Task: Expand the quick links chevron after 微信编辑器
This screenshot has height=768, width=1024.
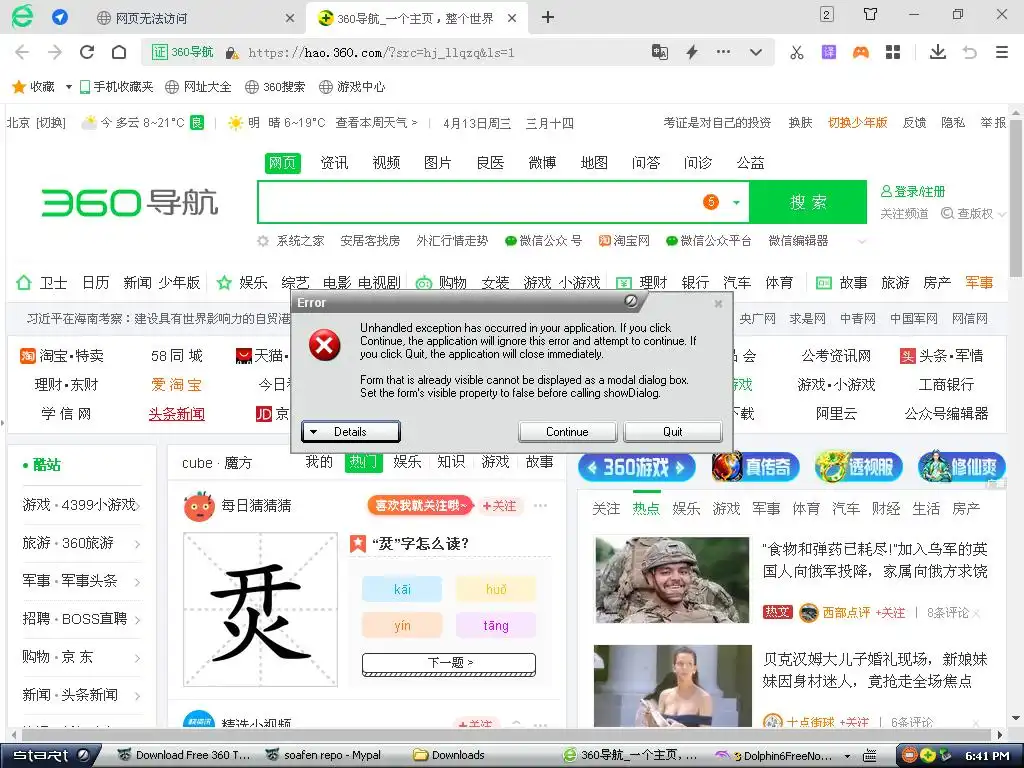Action: [x=861, y=242]
